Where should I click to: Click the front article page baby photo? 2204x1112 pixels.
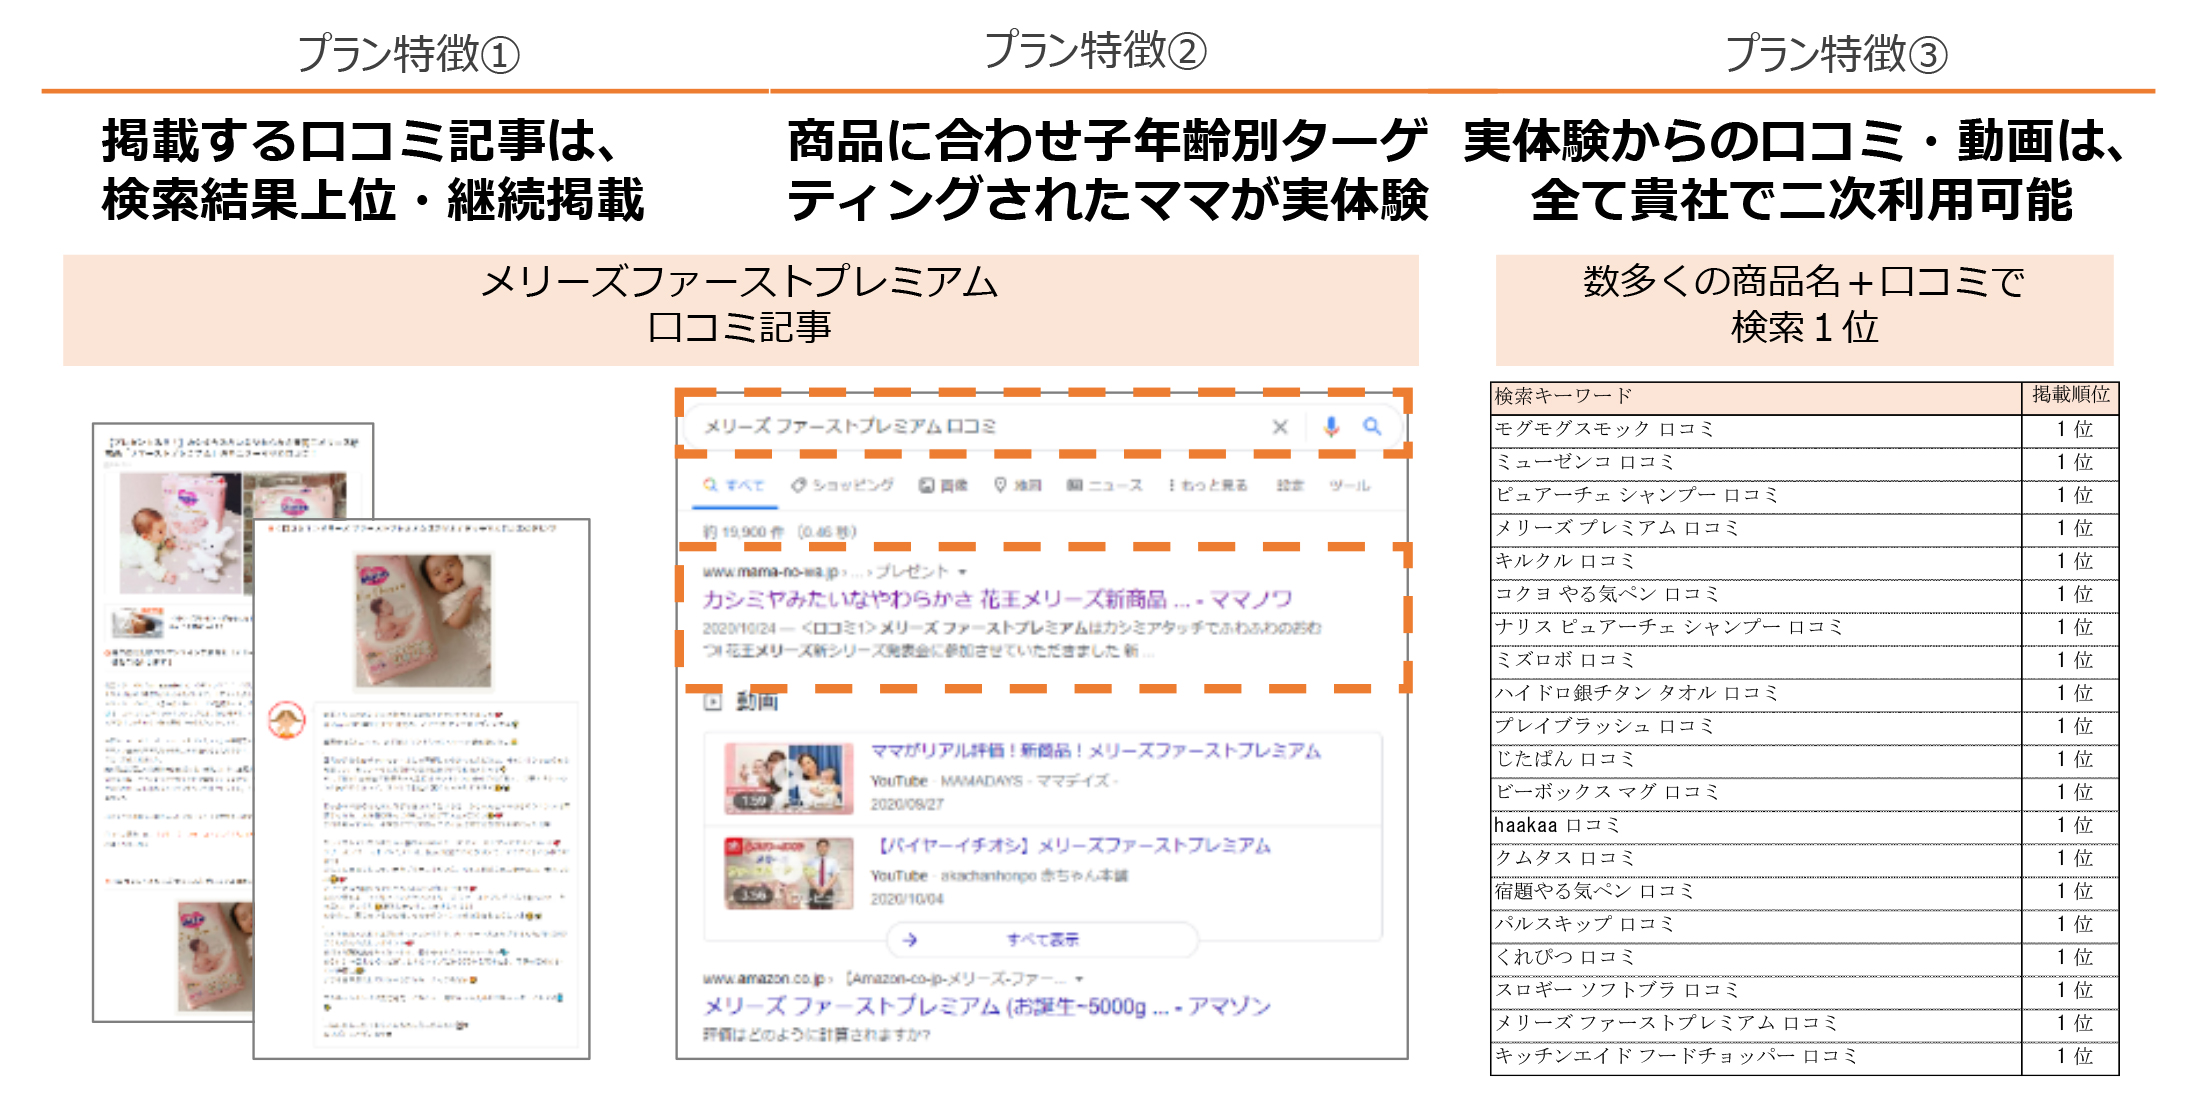(423, 621)
